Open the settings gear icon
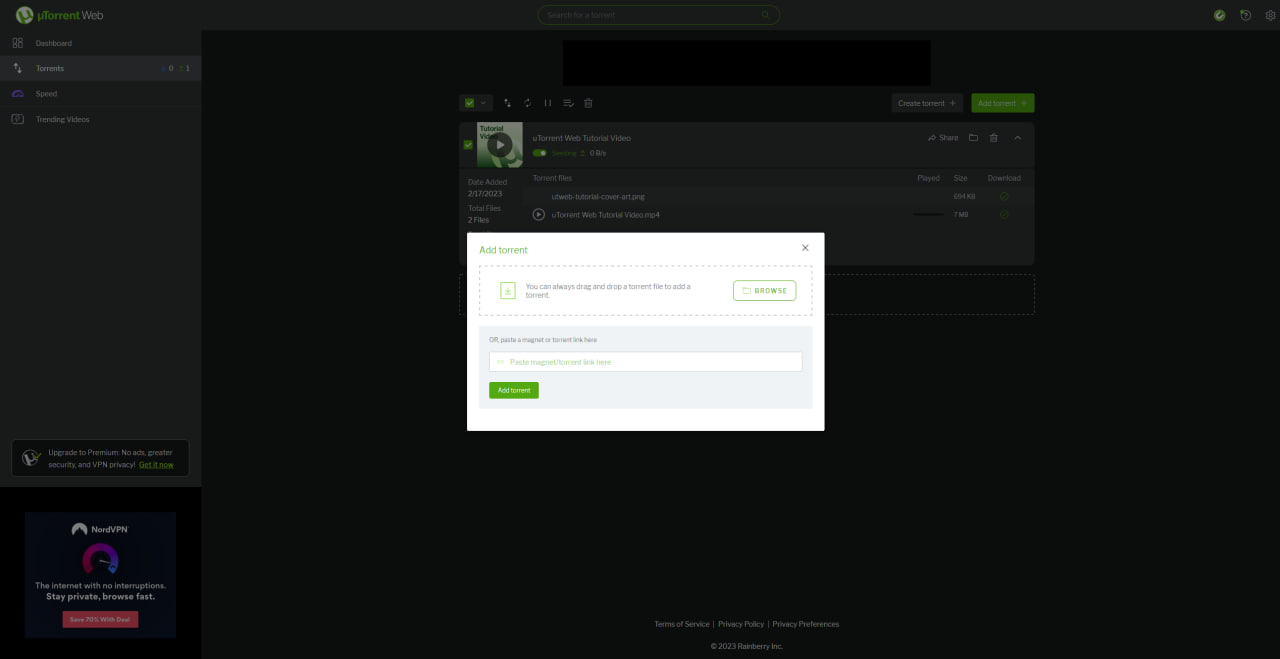1280x659 pixels. tap(1271, 15)
